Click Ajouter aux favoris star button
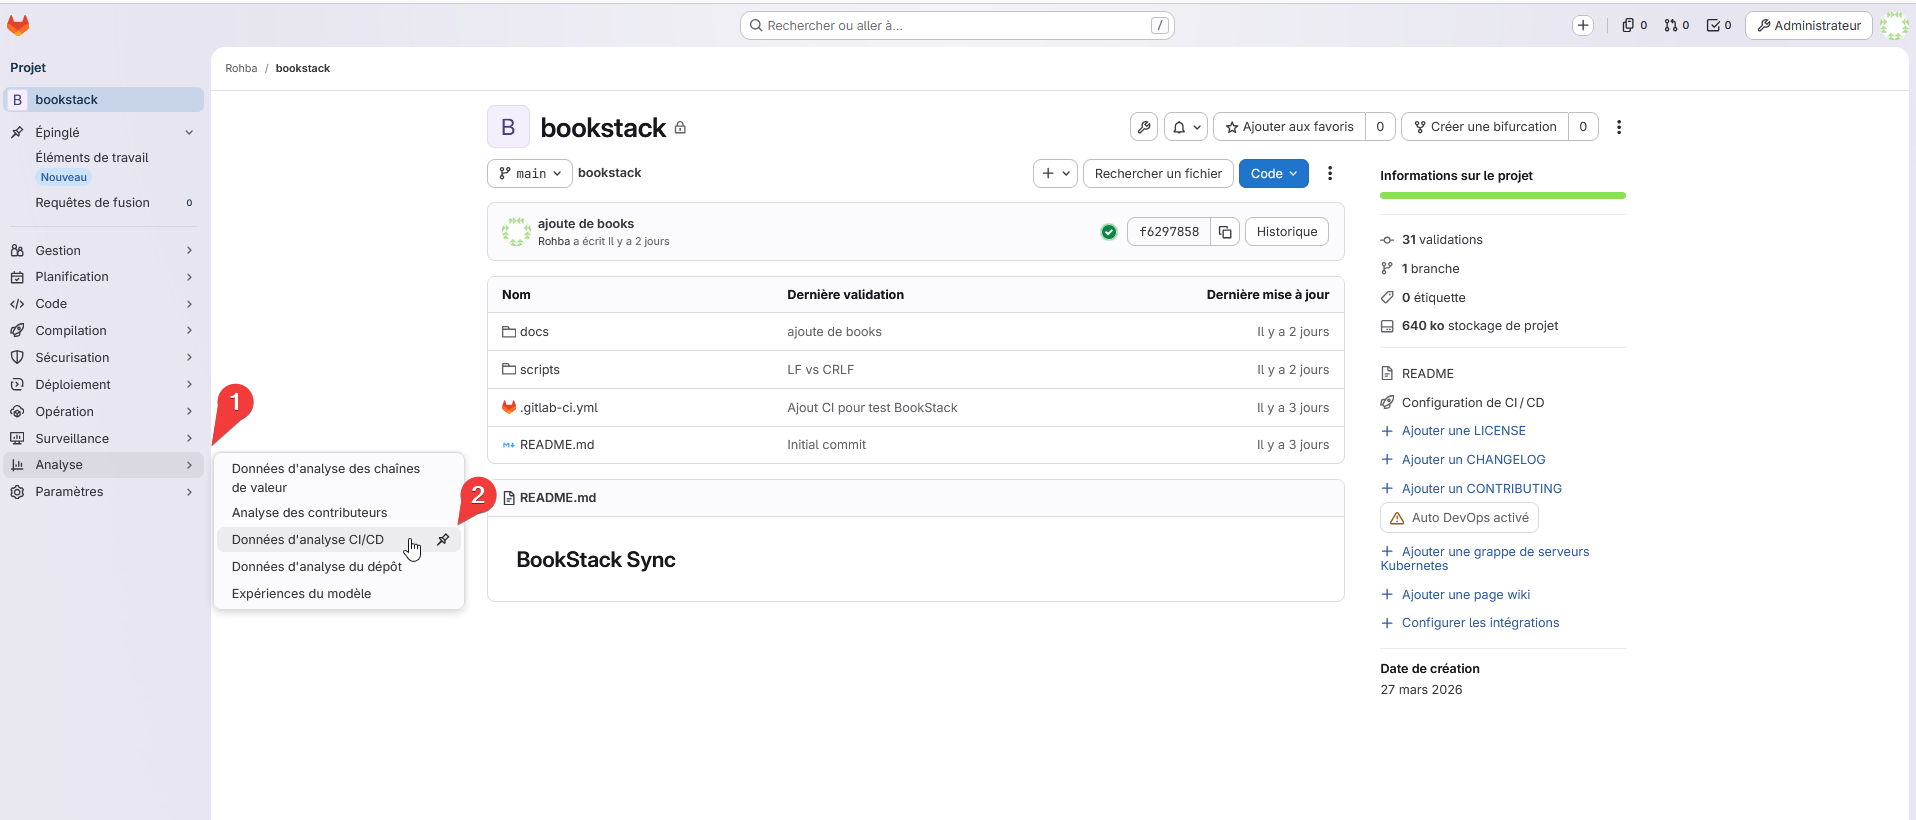The image size is (1916, 820). click(1289, 127)
